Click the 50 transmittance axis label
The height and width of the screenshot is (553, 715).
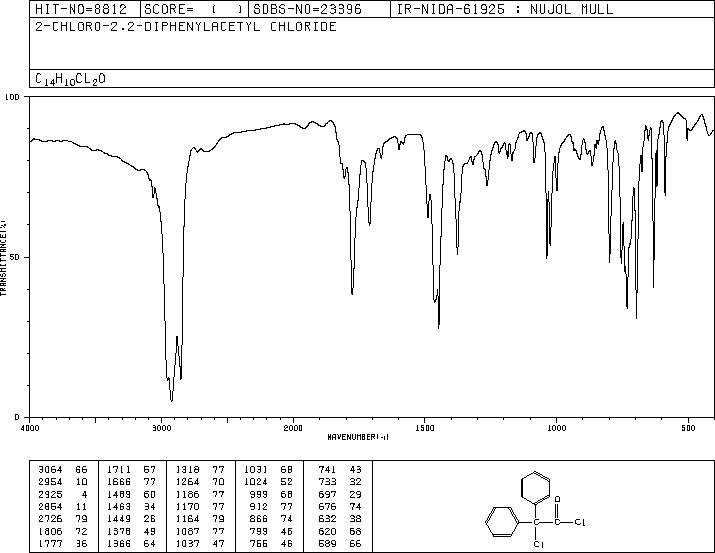coord(15,257)
